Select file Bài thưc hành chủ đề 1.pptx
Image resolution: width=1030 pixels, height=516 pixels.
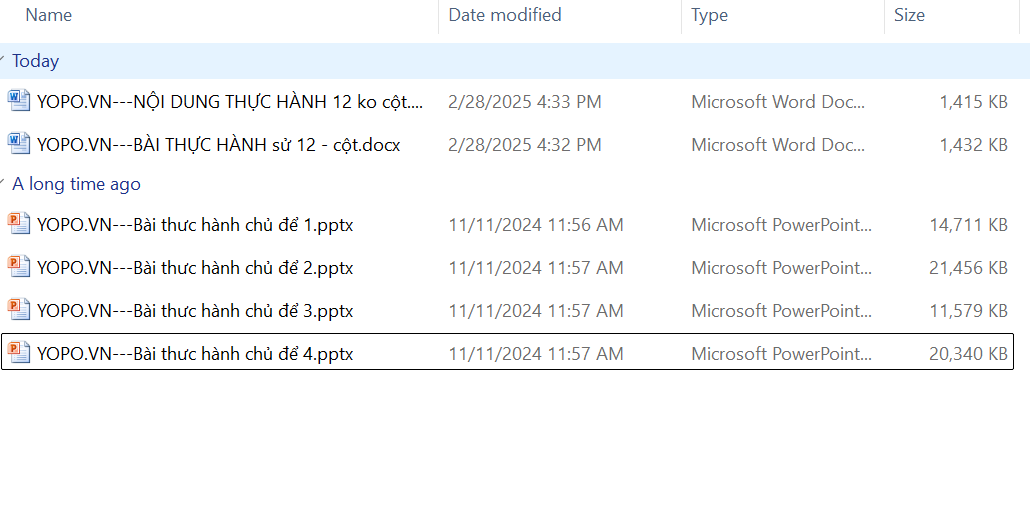tap(195, 225)
